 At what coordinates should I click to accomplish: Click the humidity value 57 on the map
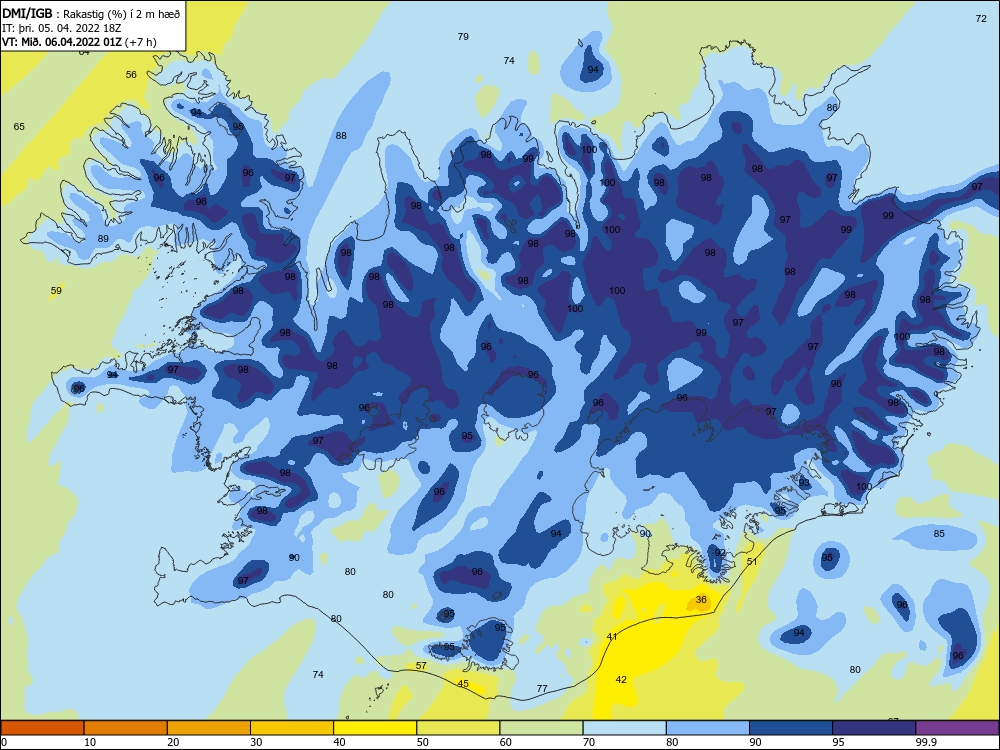(x=421, y=665)
